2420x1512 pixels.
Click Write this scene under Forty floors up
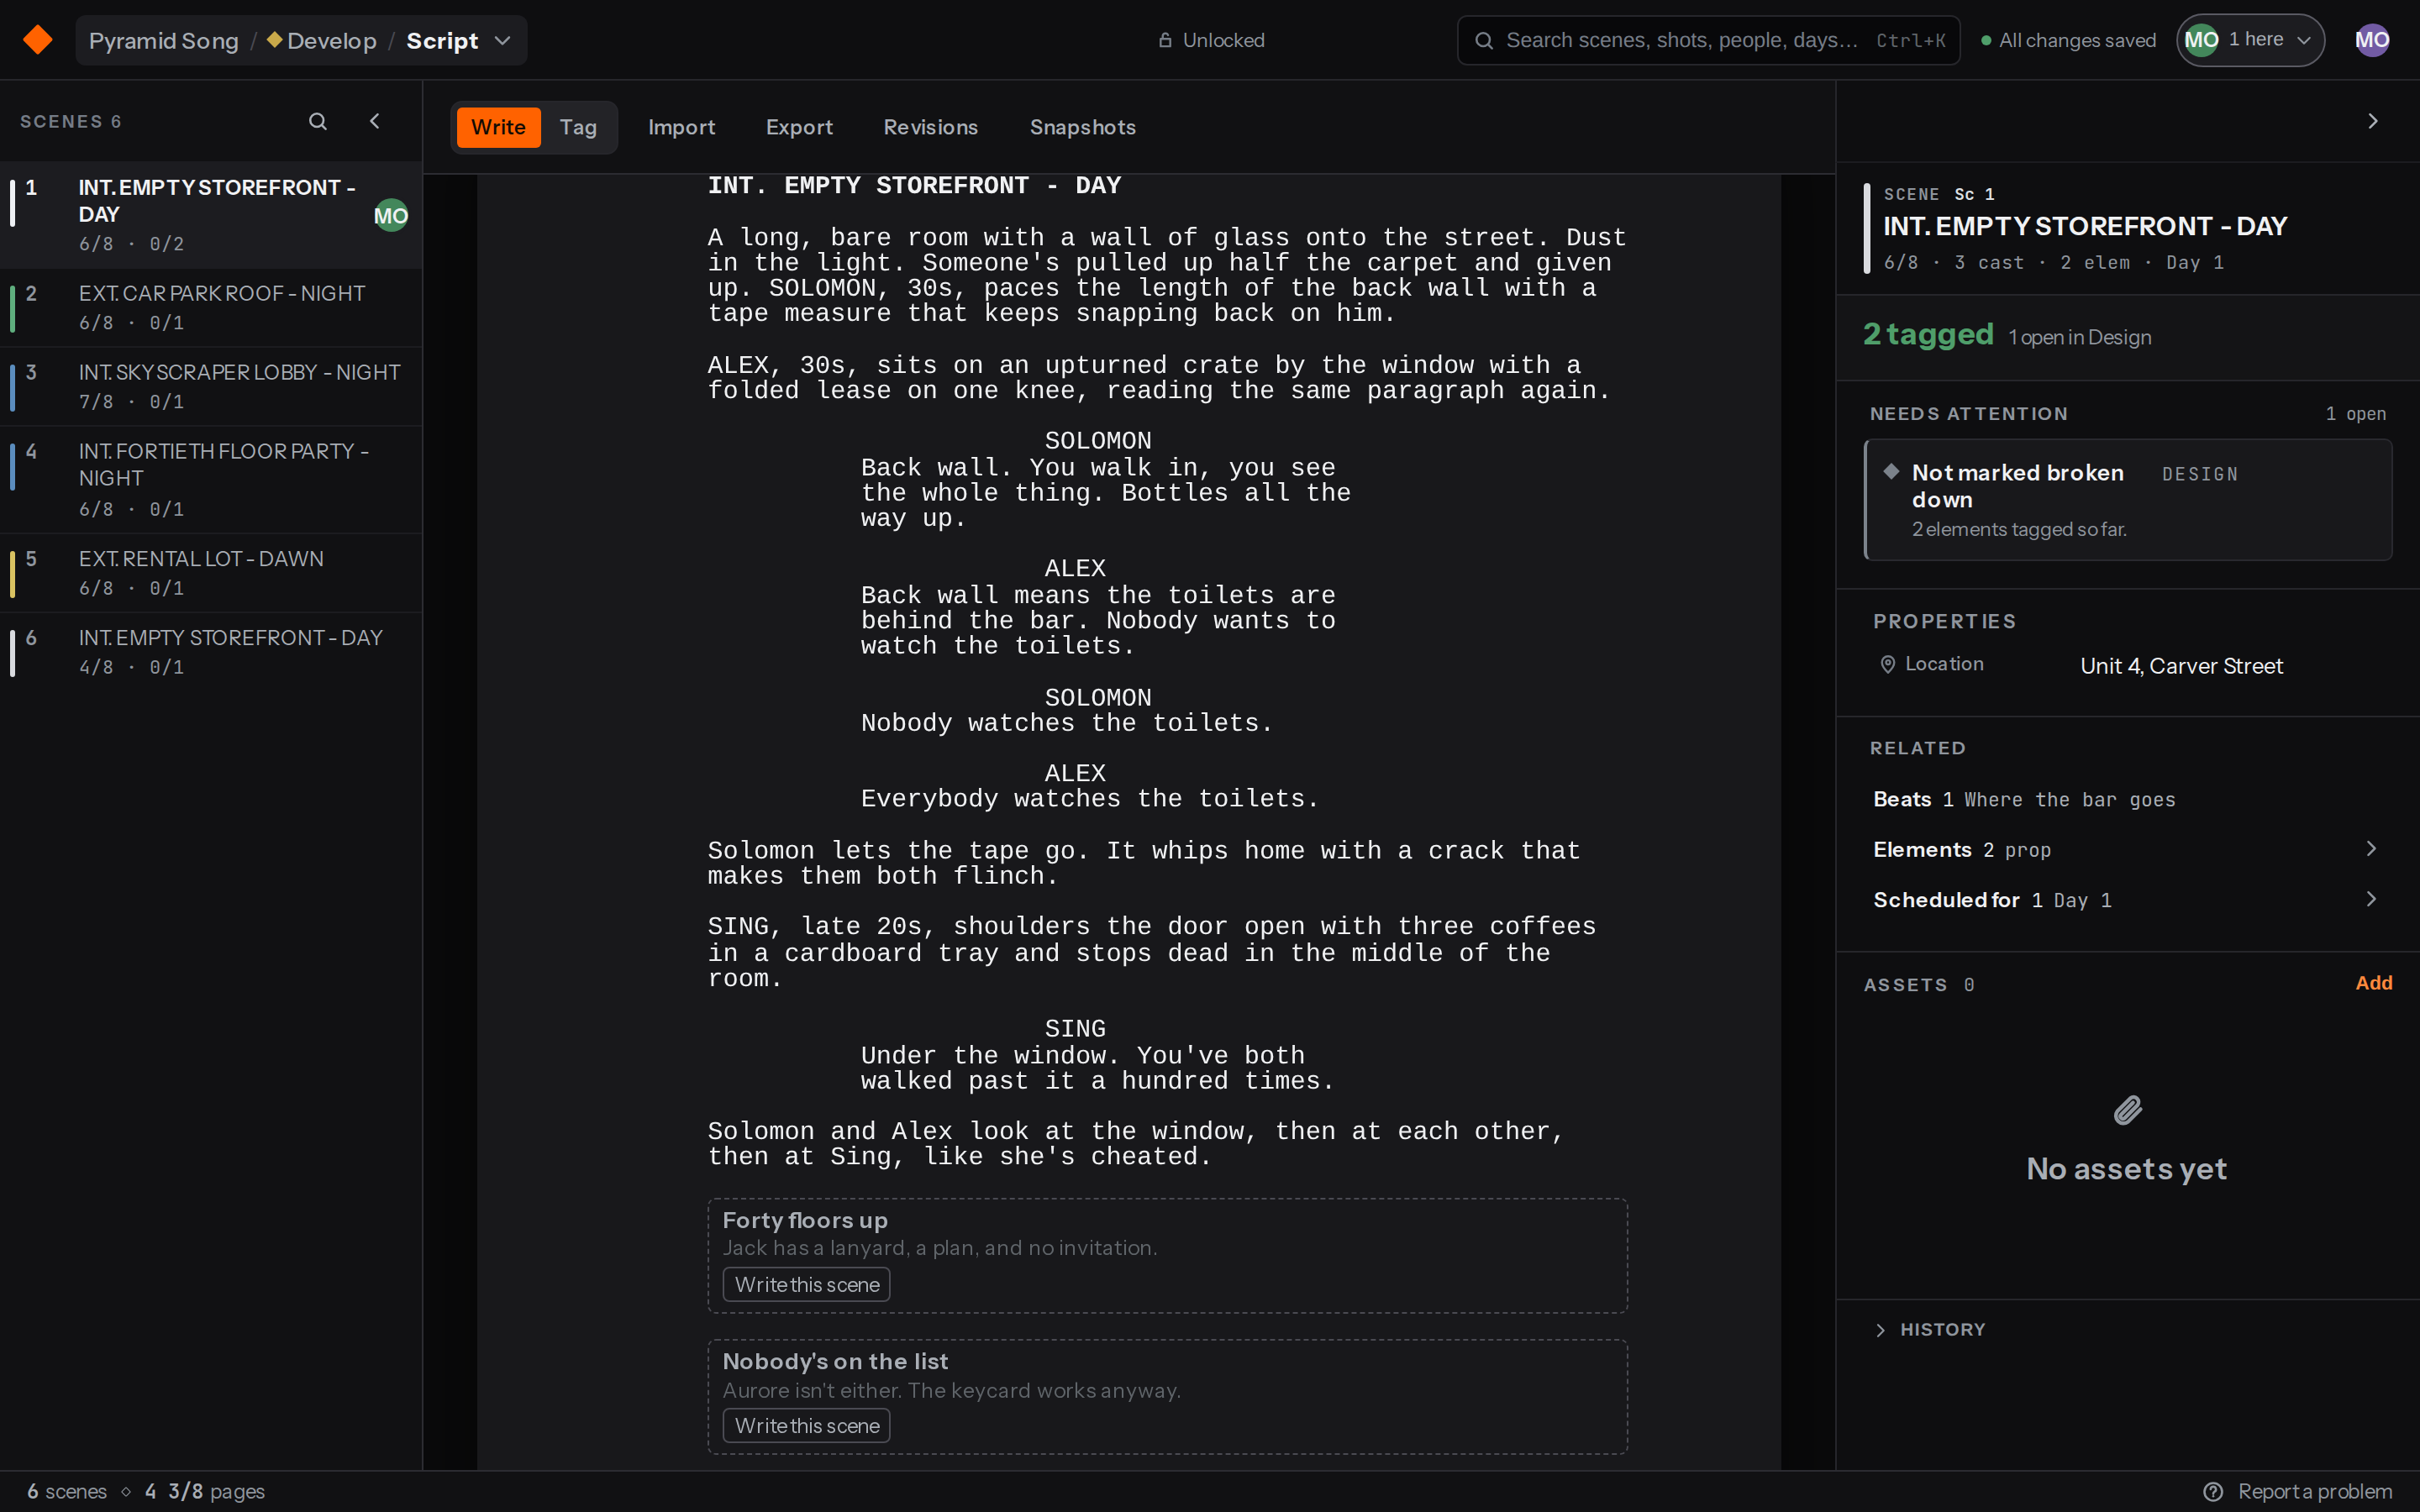point(806,1284)
